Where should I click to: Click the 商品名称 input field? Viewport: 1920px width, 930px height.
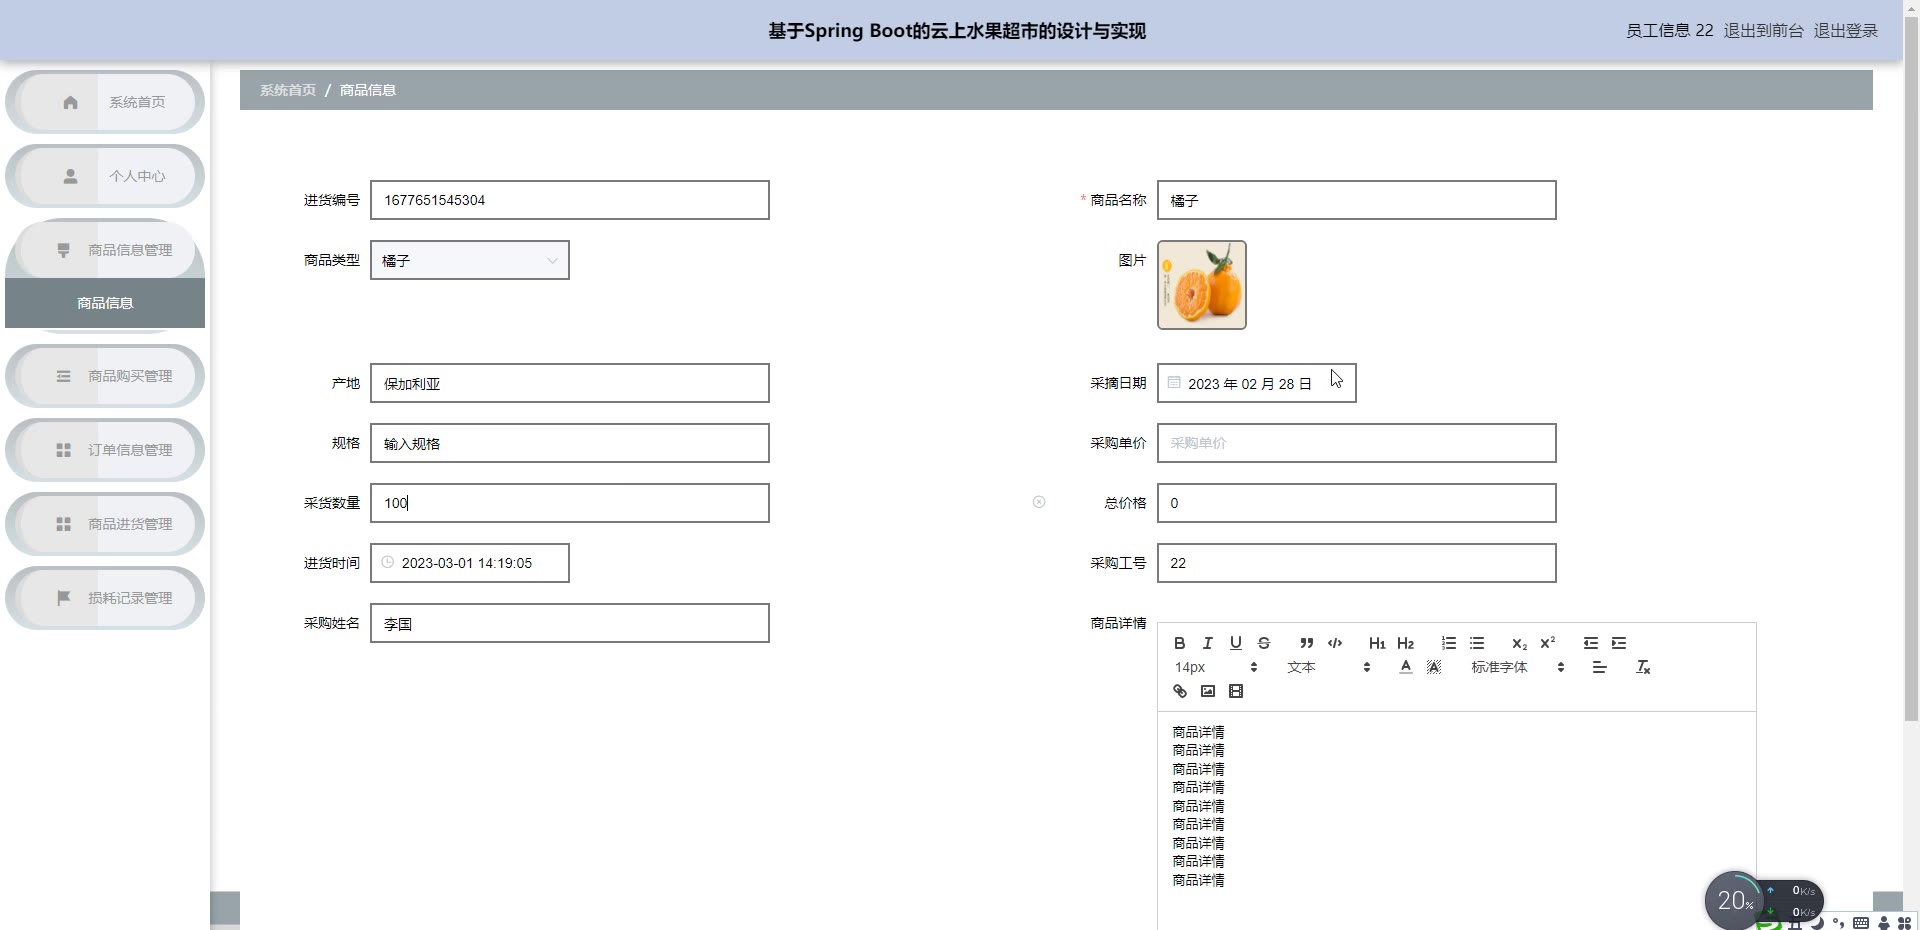pos(1357,200)
